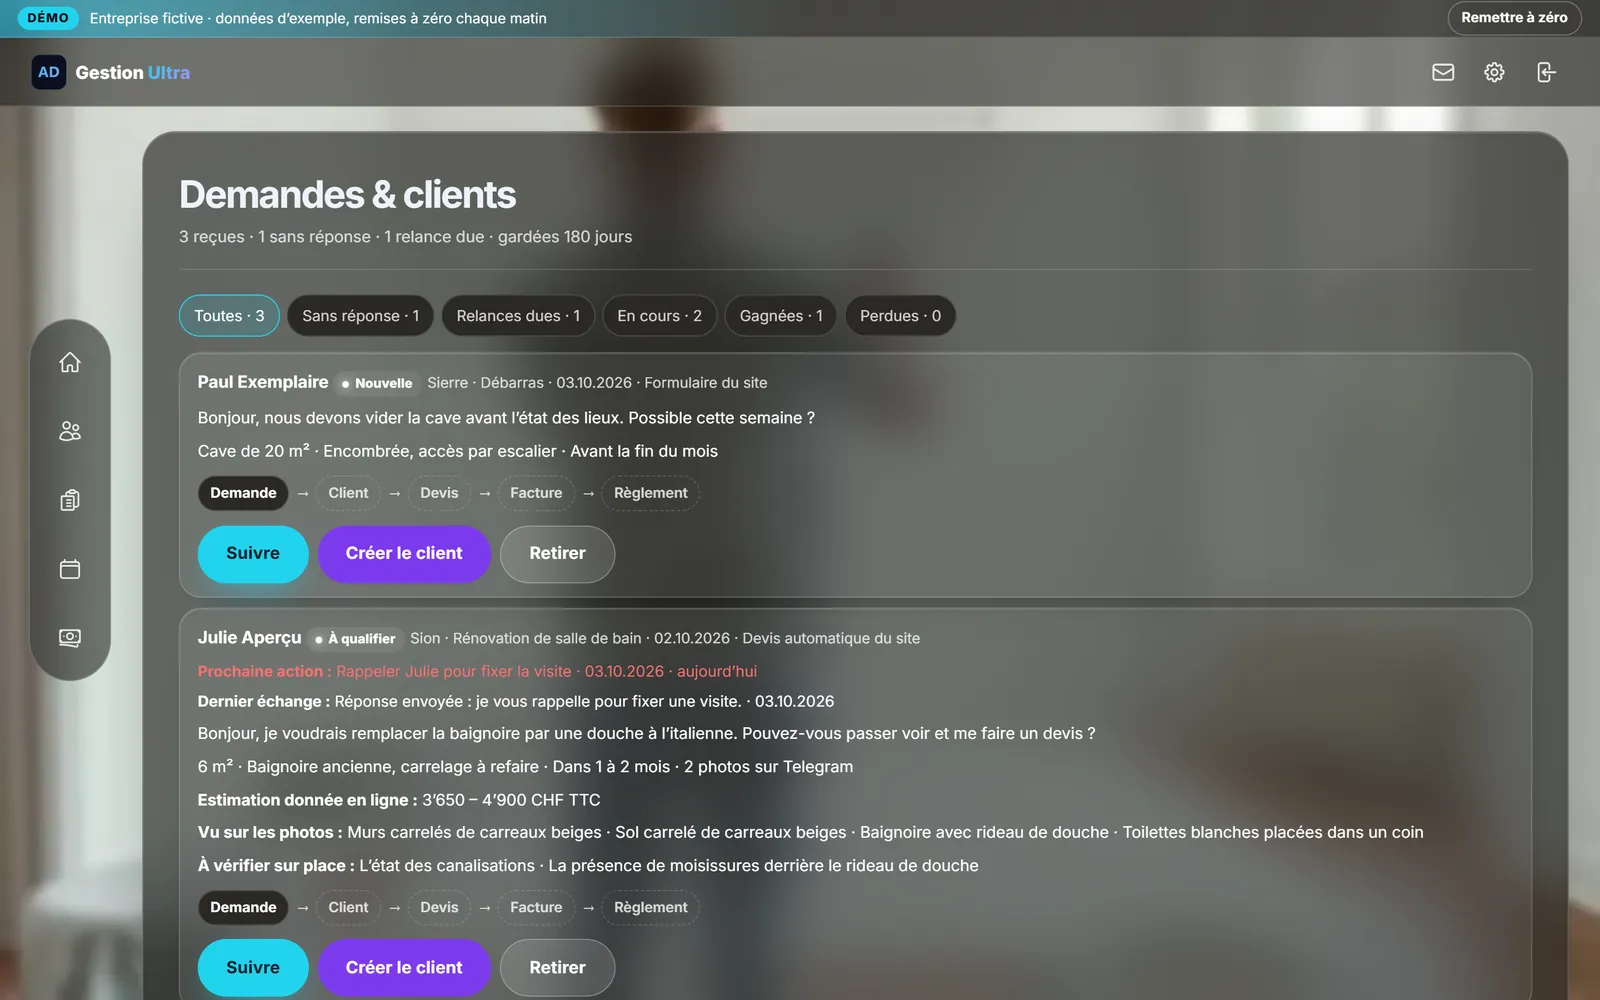Image resolution: width=1600 pixels, height=1000 pixels.
Task: Click Demande step in Paul Exemplaire card
Action: [243, 493]
